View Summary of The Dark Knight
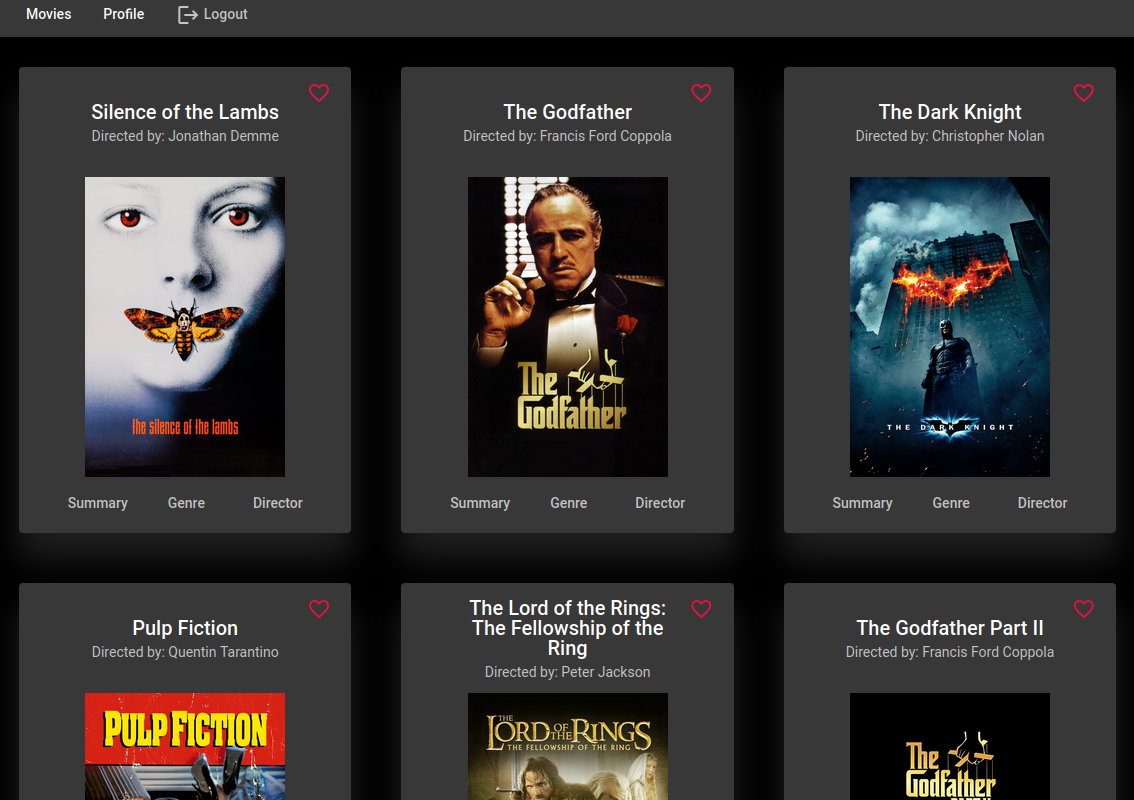Viewport: 1134px width, 800px height. coord(862,503)
